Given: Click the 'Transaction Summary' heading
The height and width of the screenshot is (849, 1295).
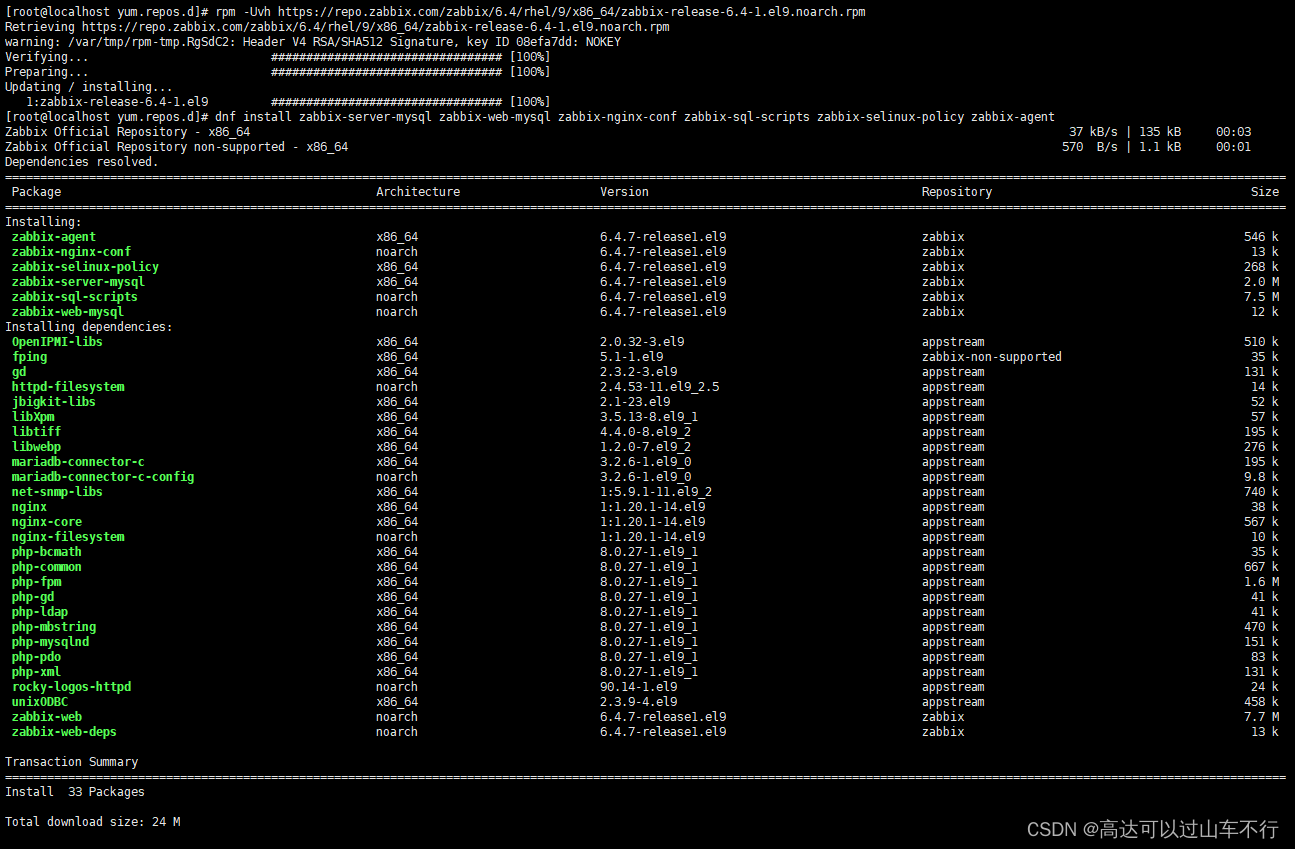Looking at the screenshot, I should pyautogui.click(x=71, y=762).
